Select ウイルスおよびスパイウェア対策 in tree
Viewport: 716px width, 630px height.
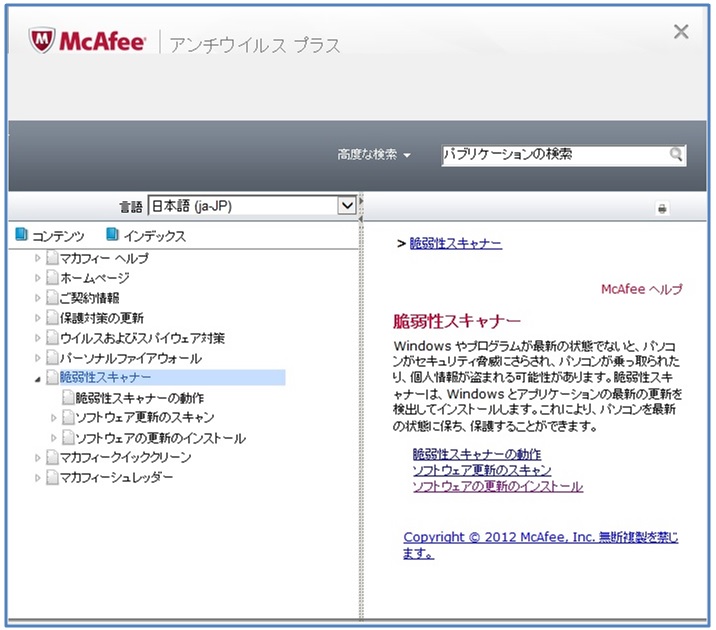142,338
